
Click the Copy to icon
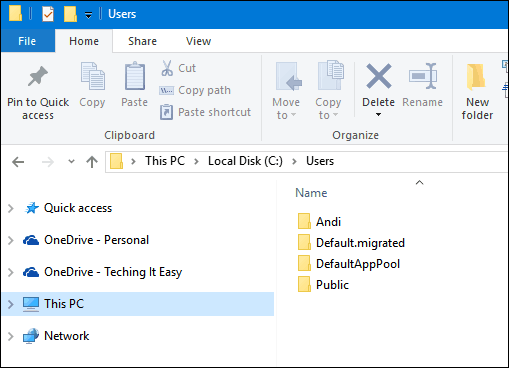pyautogui.click(x=331, y=75)
